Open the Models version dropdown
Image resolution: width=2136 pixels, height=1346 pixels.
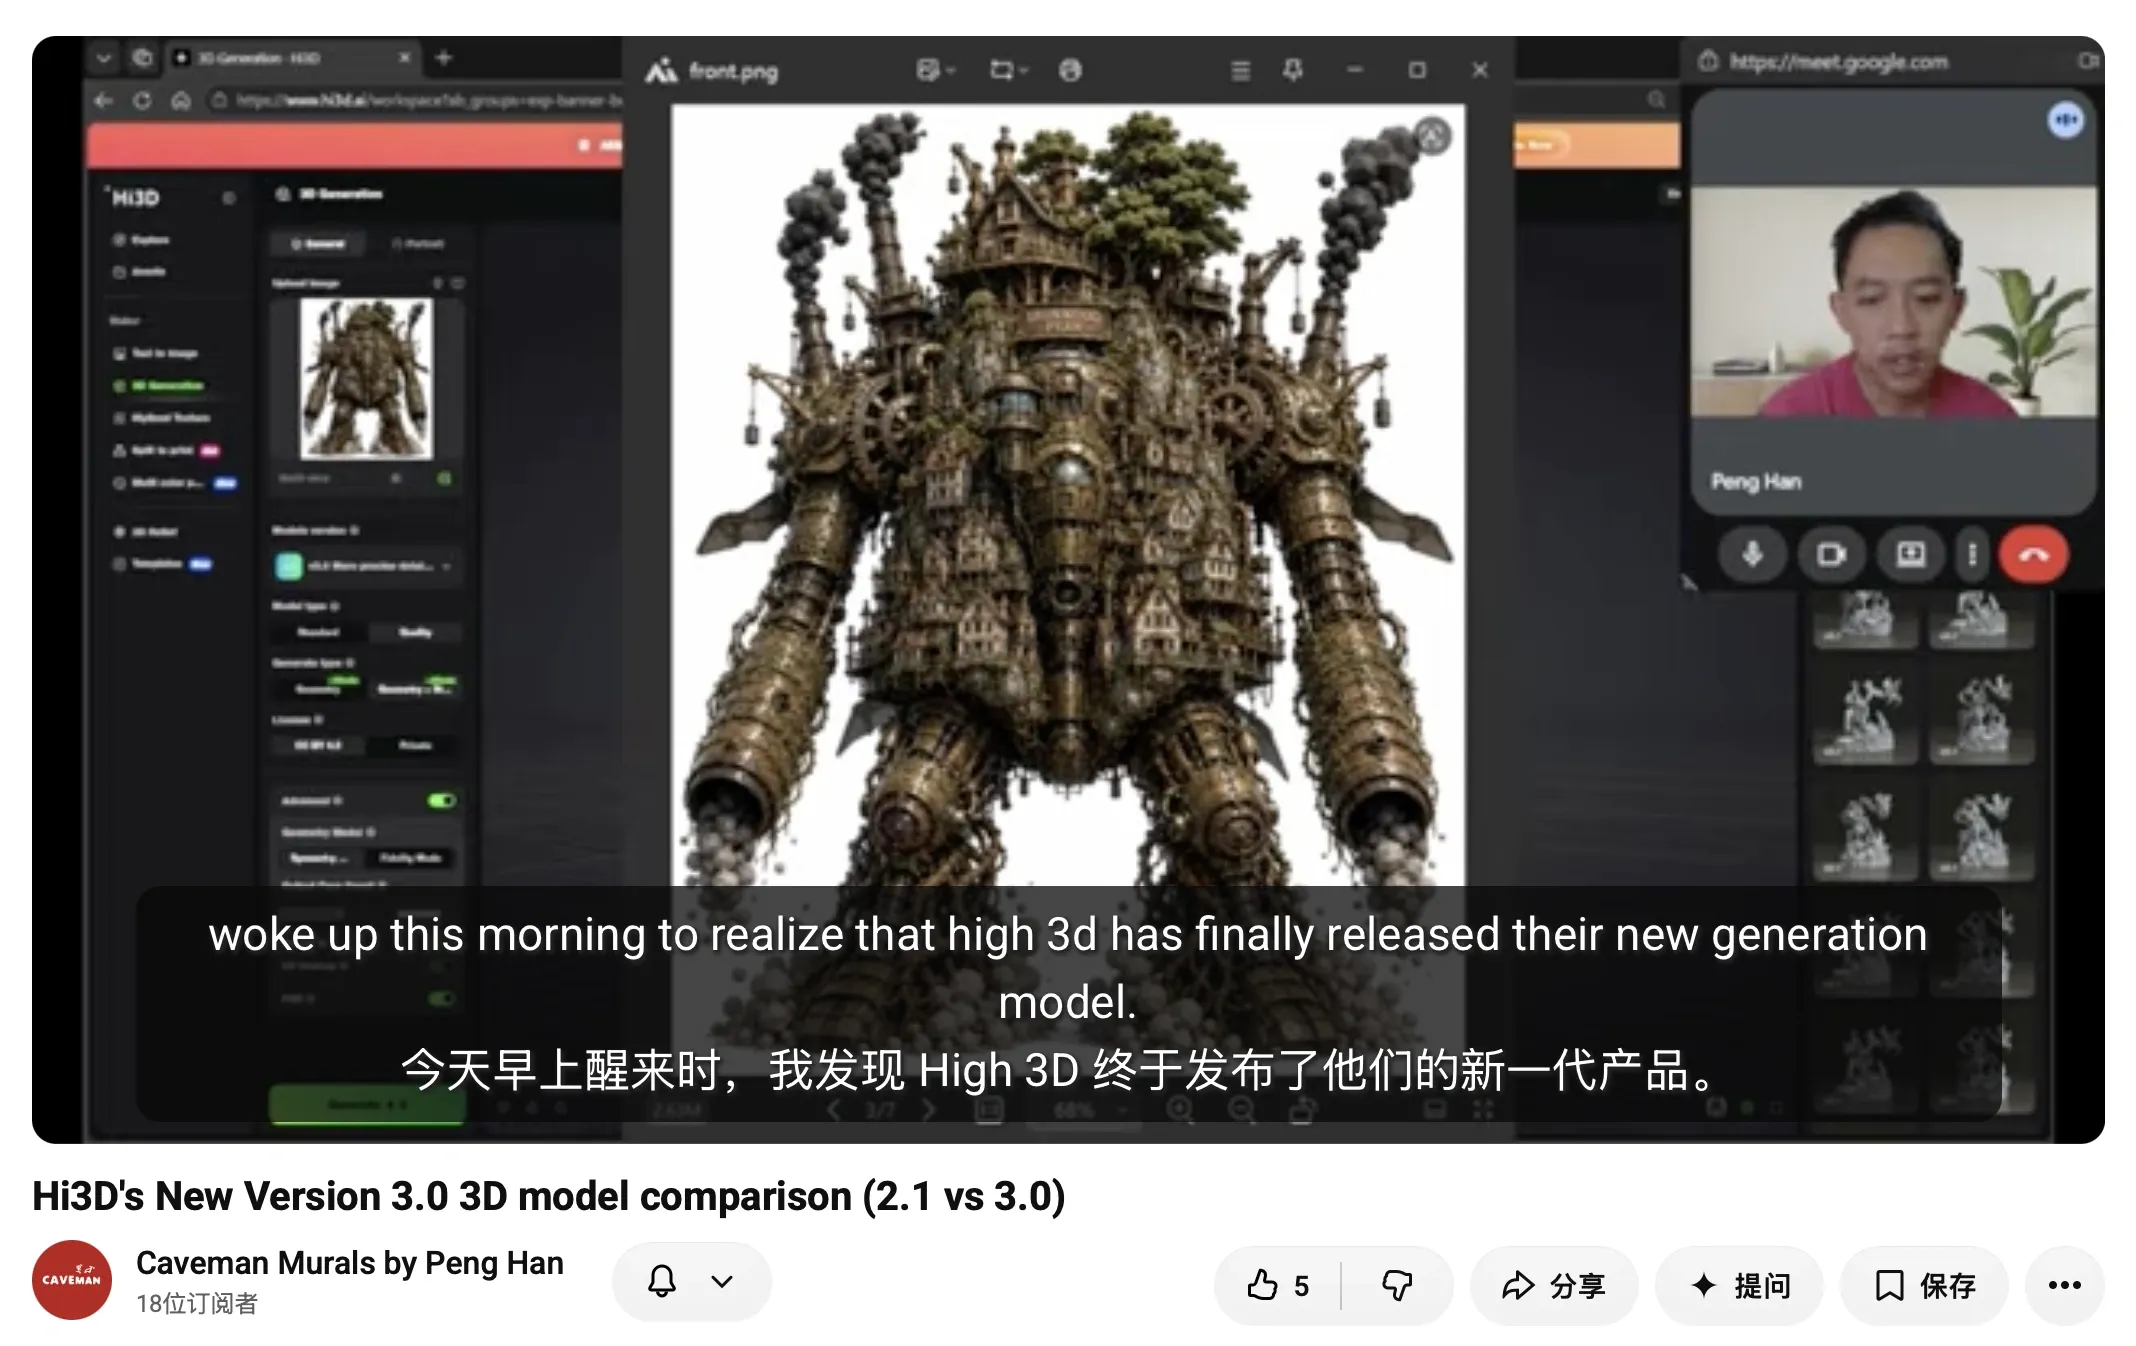click(366, 566)
